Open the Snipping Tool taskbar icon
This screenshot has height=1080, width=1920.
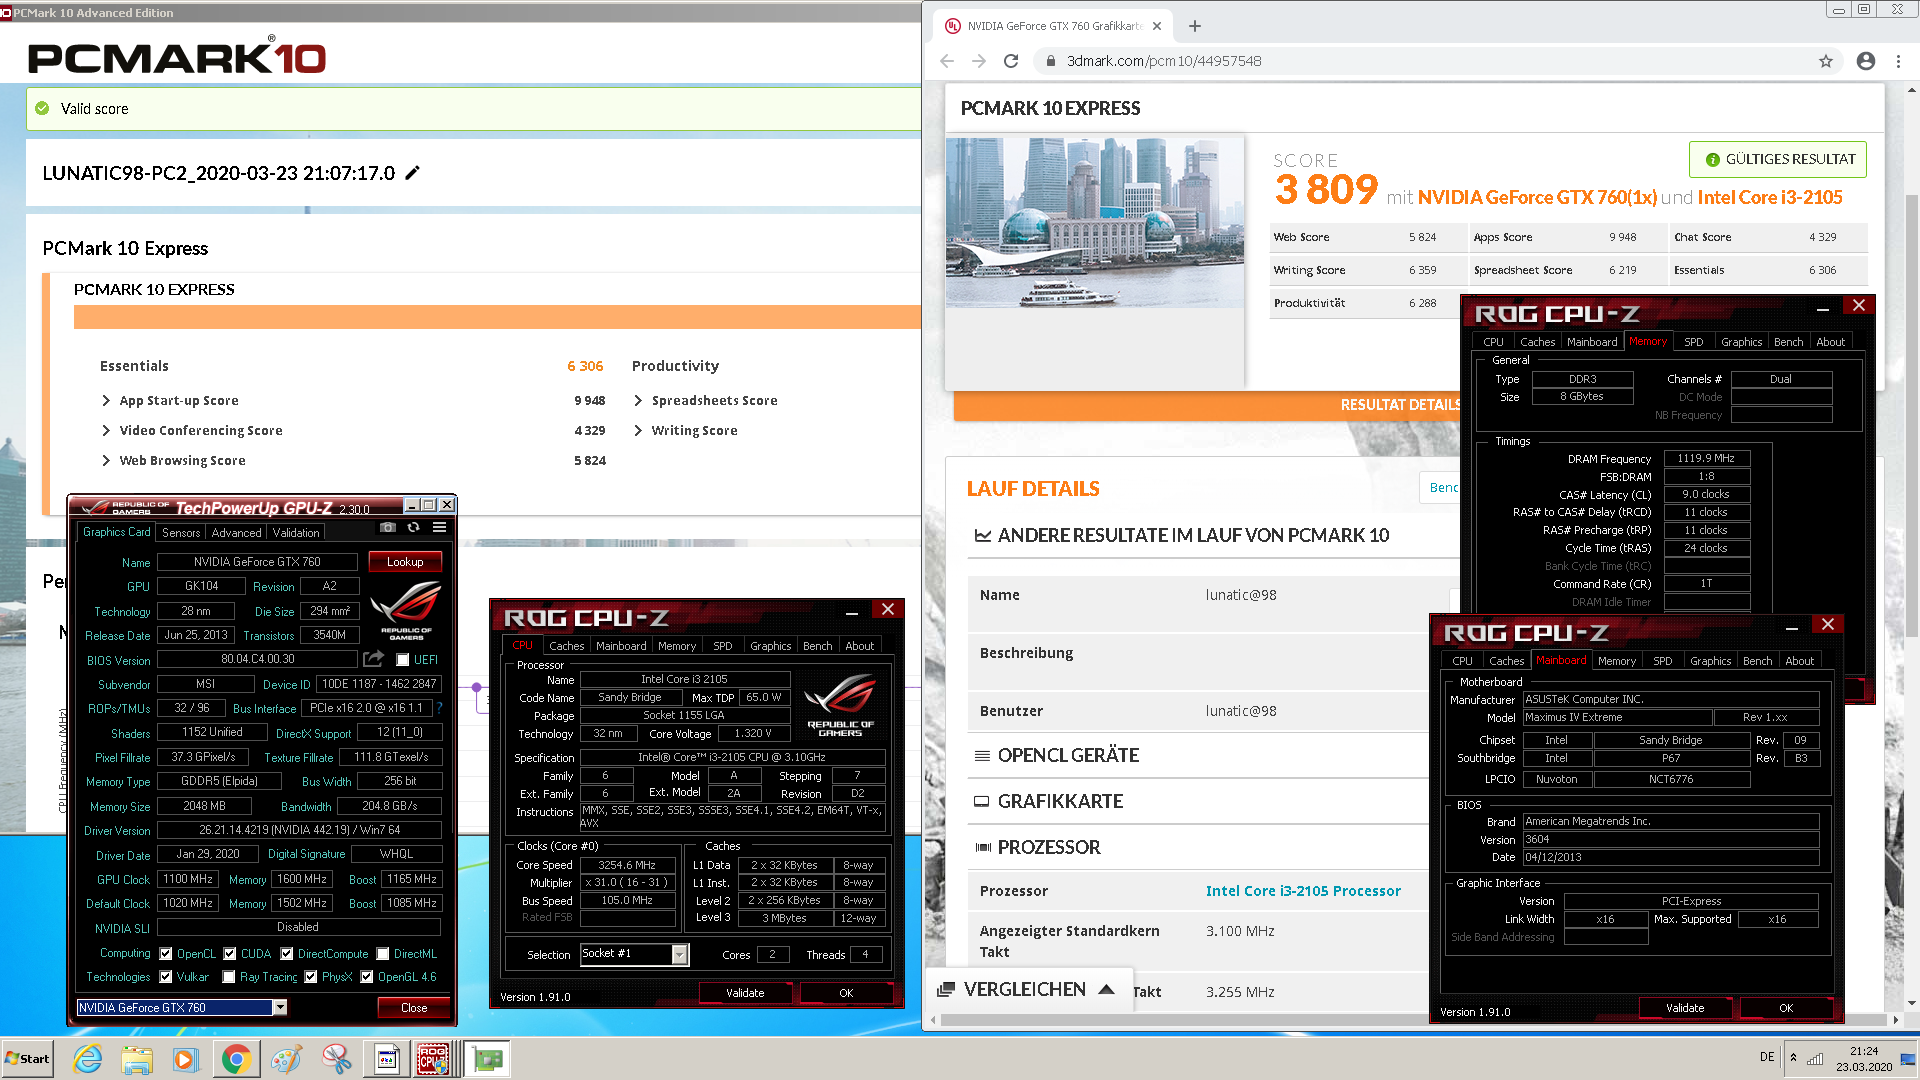tap(336, 1059)
